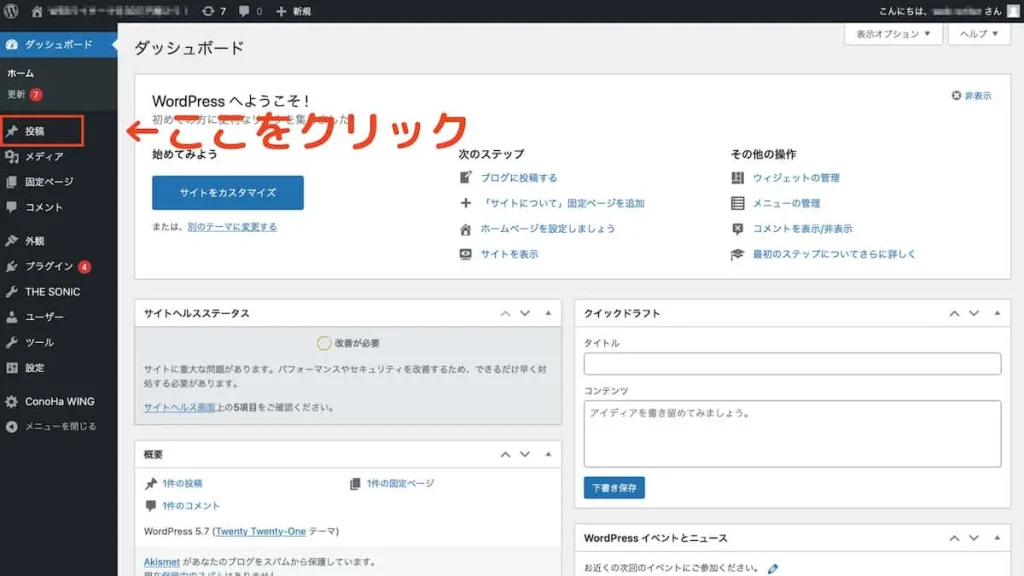Click the ダッシュボード gauge icon in sidebar
1024x576 pixels.
(12, 44)
